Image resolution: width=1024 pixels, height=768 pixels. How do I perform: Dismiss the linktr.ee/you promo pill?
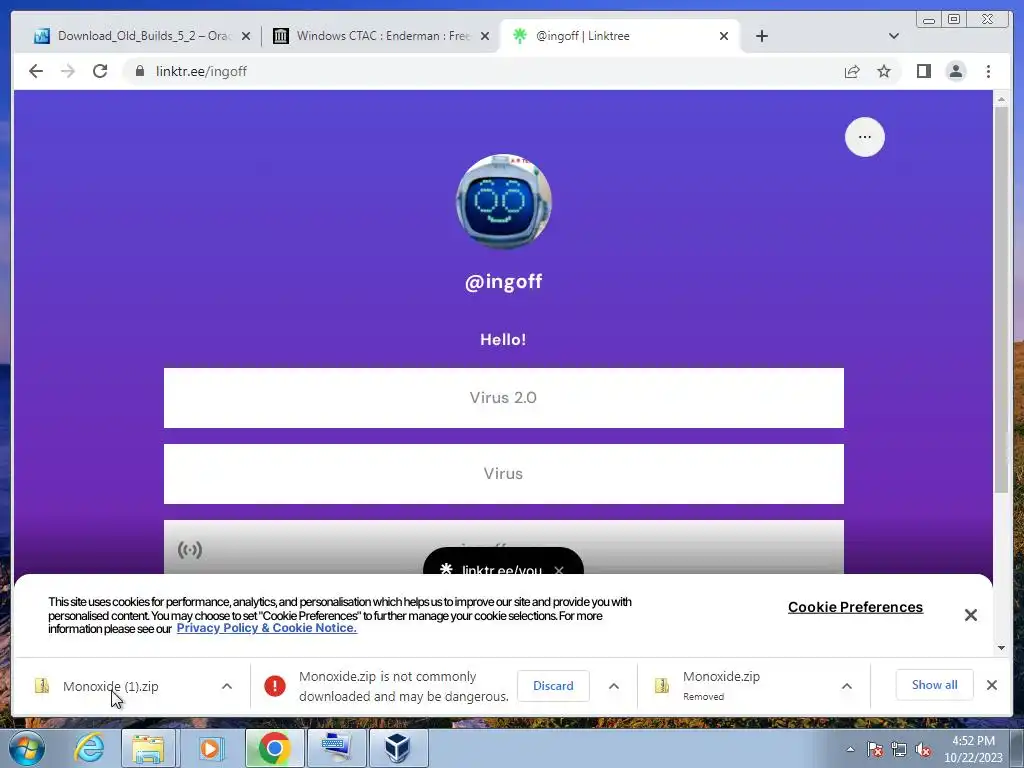click(559, 569)
